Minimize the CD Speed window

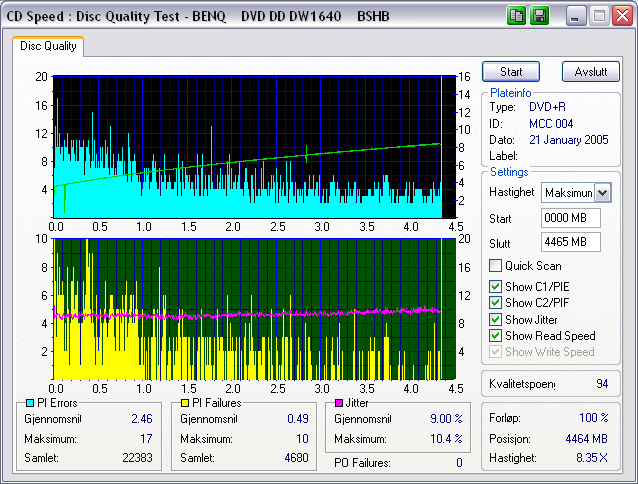pos(577,15)
